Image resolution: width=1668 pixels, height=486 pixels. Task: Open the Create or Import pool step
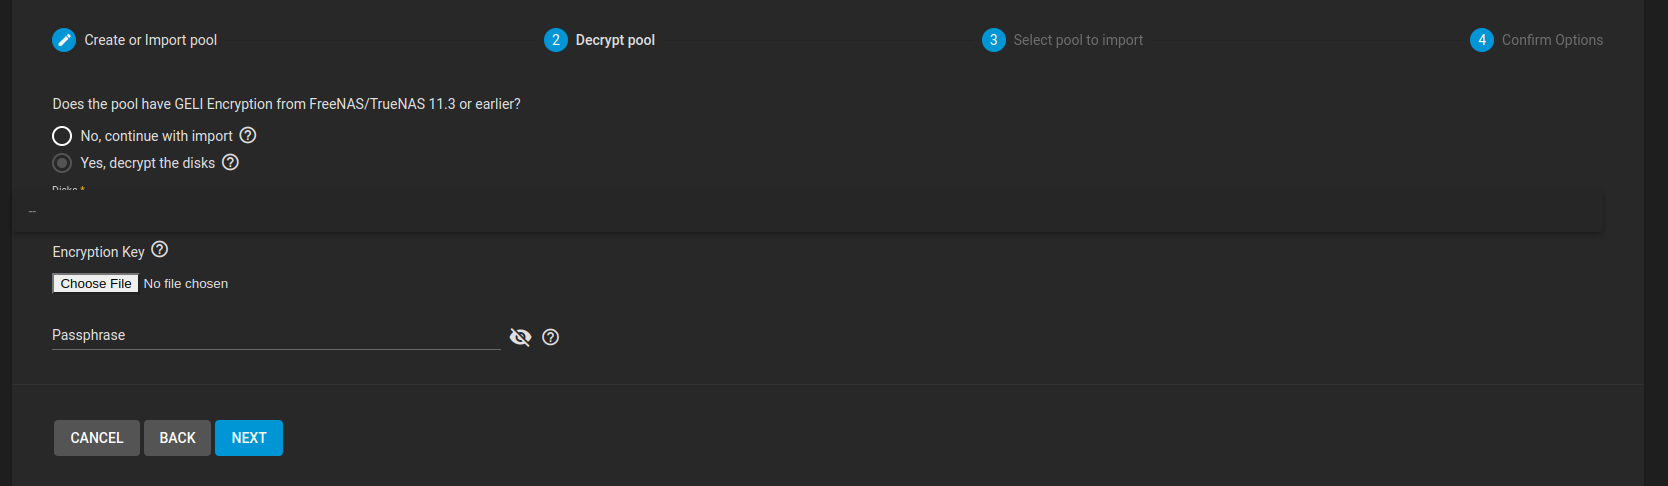(150, 40)
